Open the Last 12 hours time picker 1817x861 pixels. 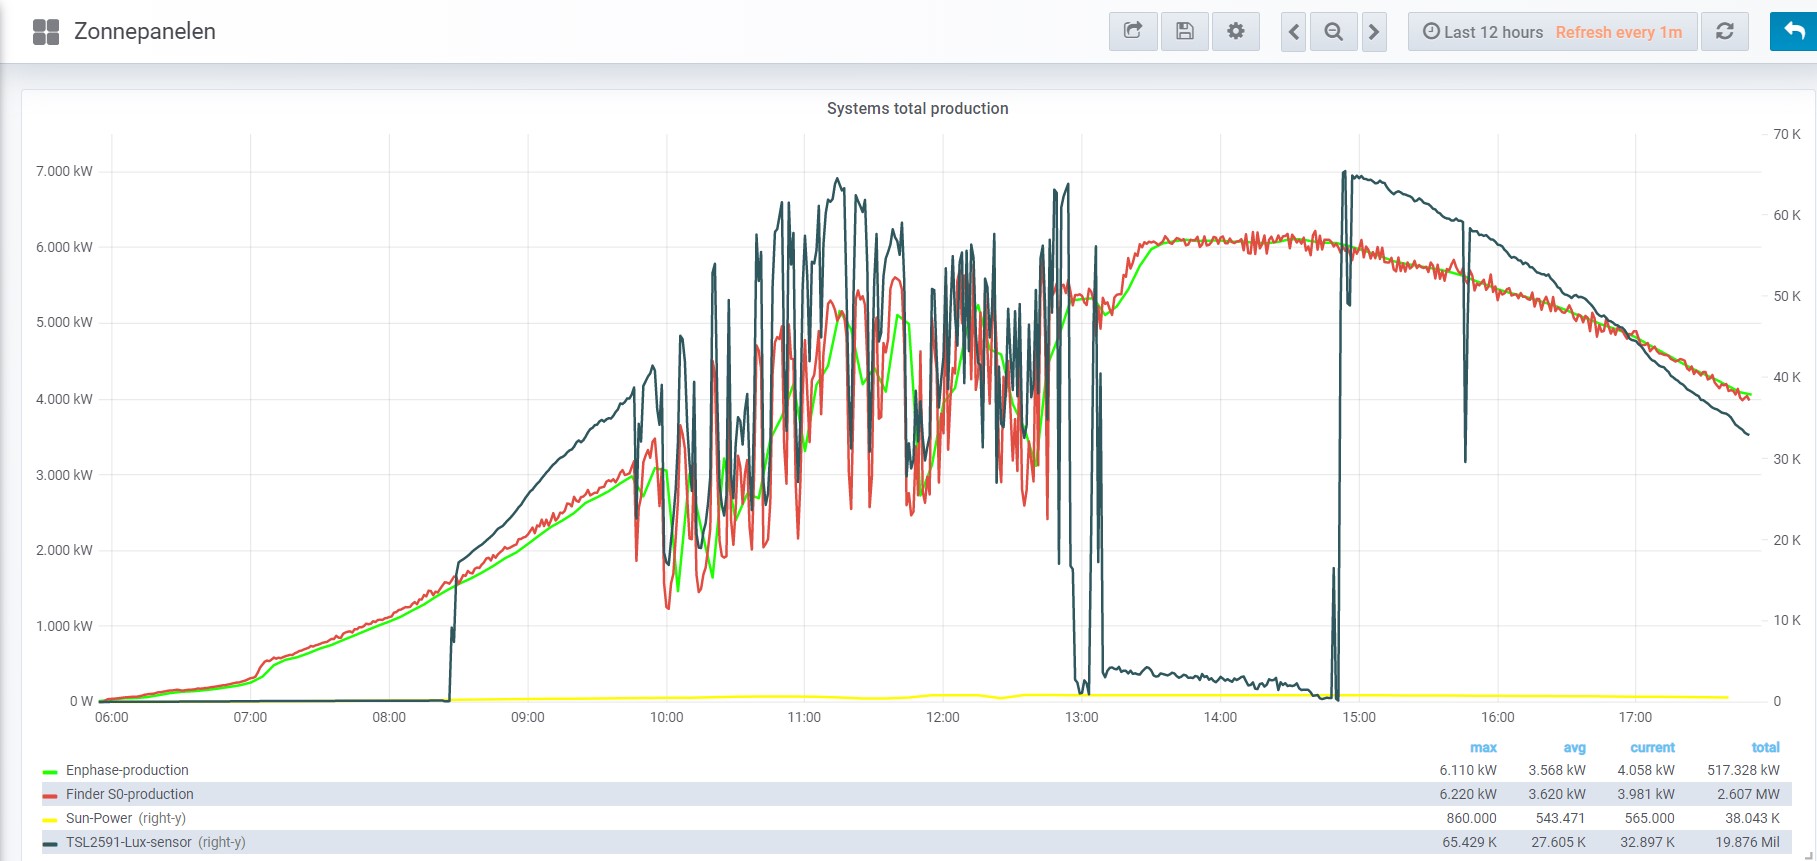(1483, 32)
